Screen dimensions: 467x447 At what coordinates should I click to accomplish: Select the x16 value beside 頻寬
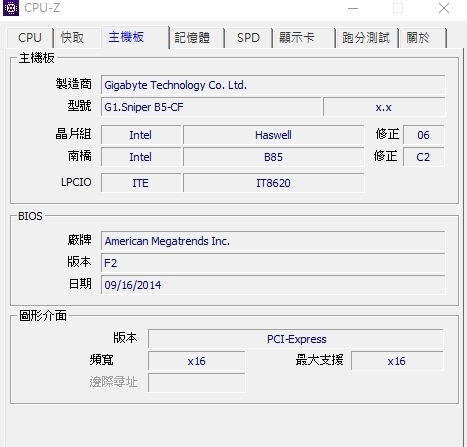pyautogui.click(x=197, y=361)
